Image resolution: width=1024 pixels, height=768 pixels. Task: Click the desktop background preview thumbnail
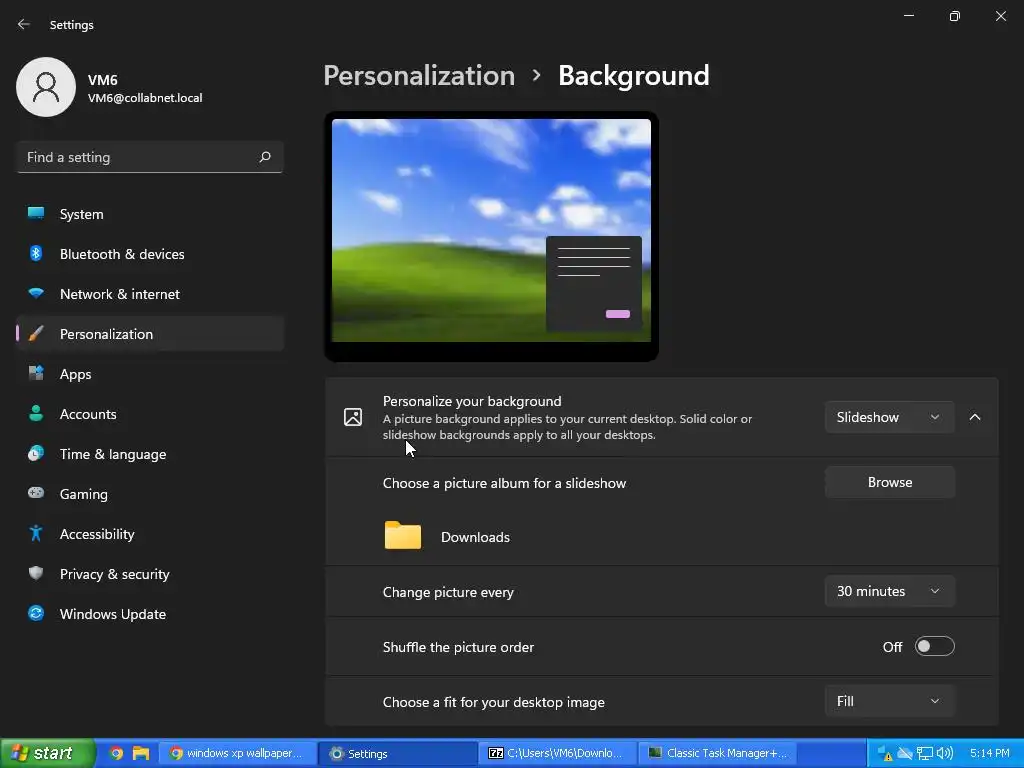[491, 230]
